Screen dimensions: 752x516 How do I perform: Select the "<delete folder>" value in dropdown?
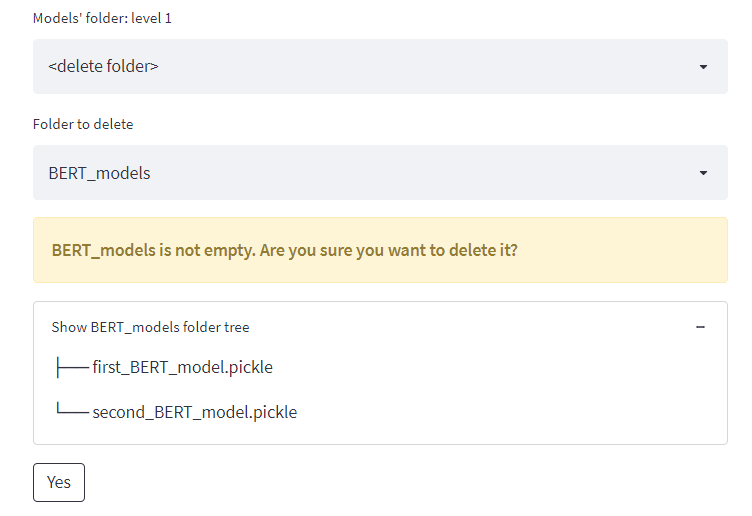coord(104,67)
